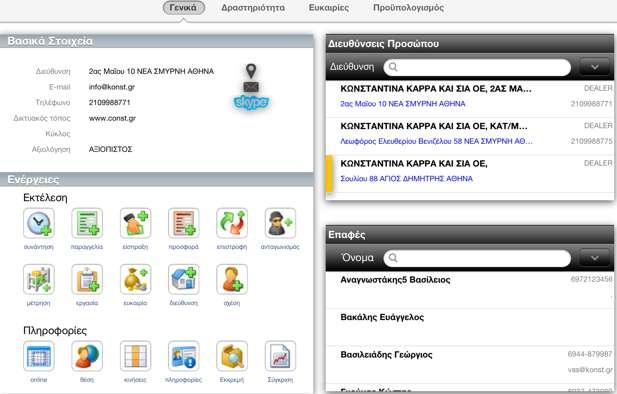
Task: Add a return (επιστροφή) record
Action: coord(232,223)
